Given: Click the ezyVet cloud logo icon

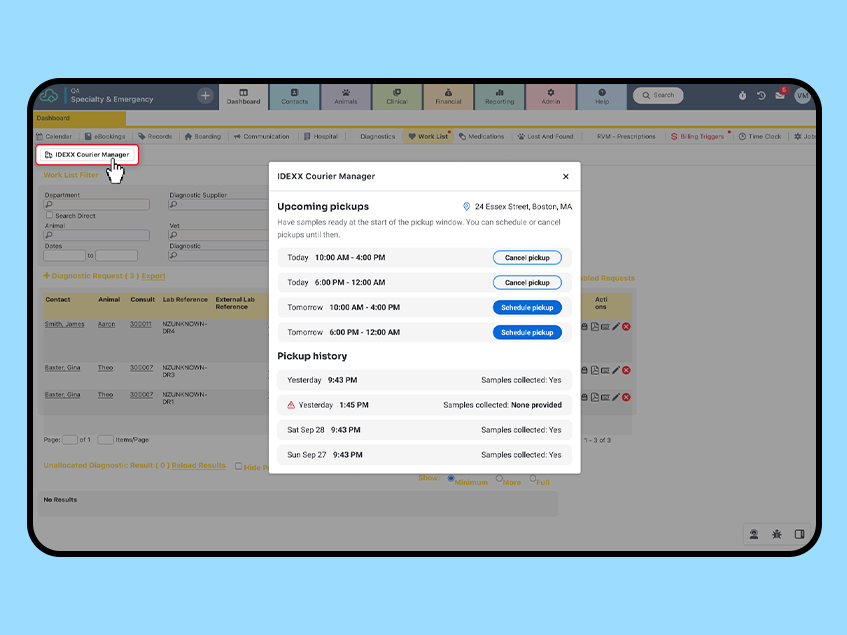Looking at the screenshot, I should 49,96.
